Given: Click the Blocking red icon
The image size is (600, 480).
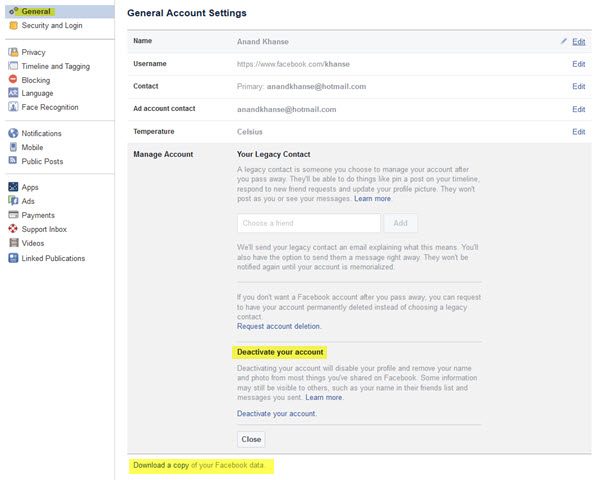Looking at the screenshot, I should pos(13,79).
